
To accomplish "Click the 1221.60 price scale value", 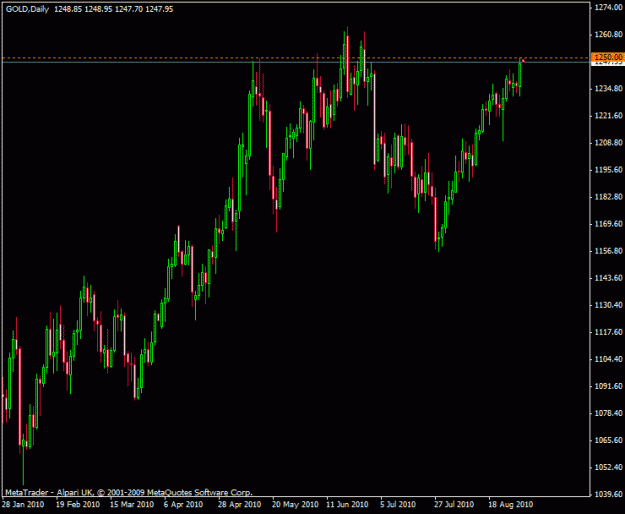I will [608, 116].
